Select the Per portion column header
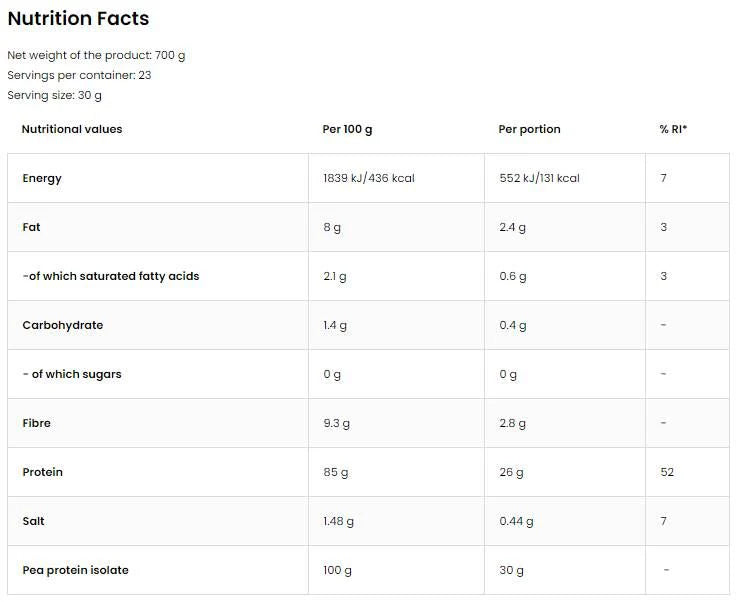Viewport: 737px width, 602px height. tap(529, 129)
